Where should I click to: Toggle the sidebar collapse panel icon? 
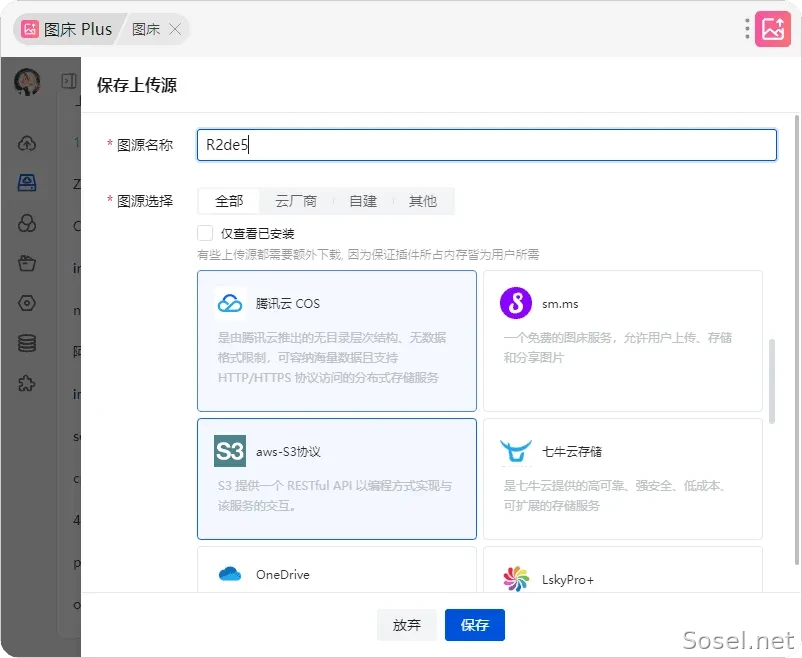click(x=69, y=81)
